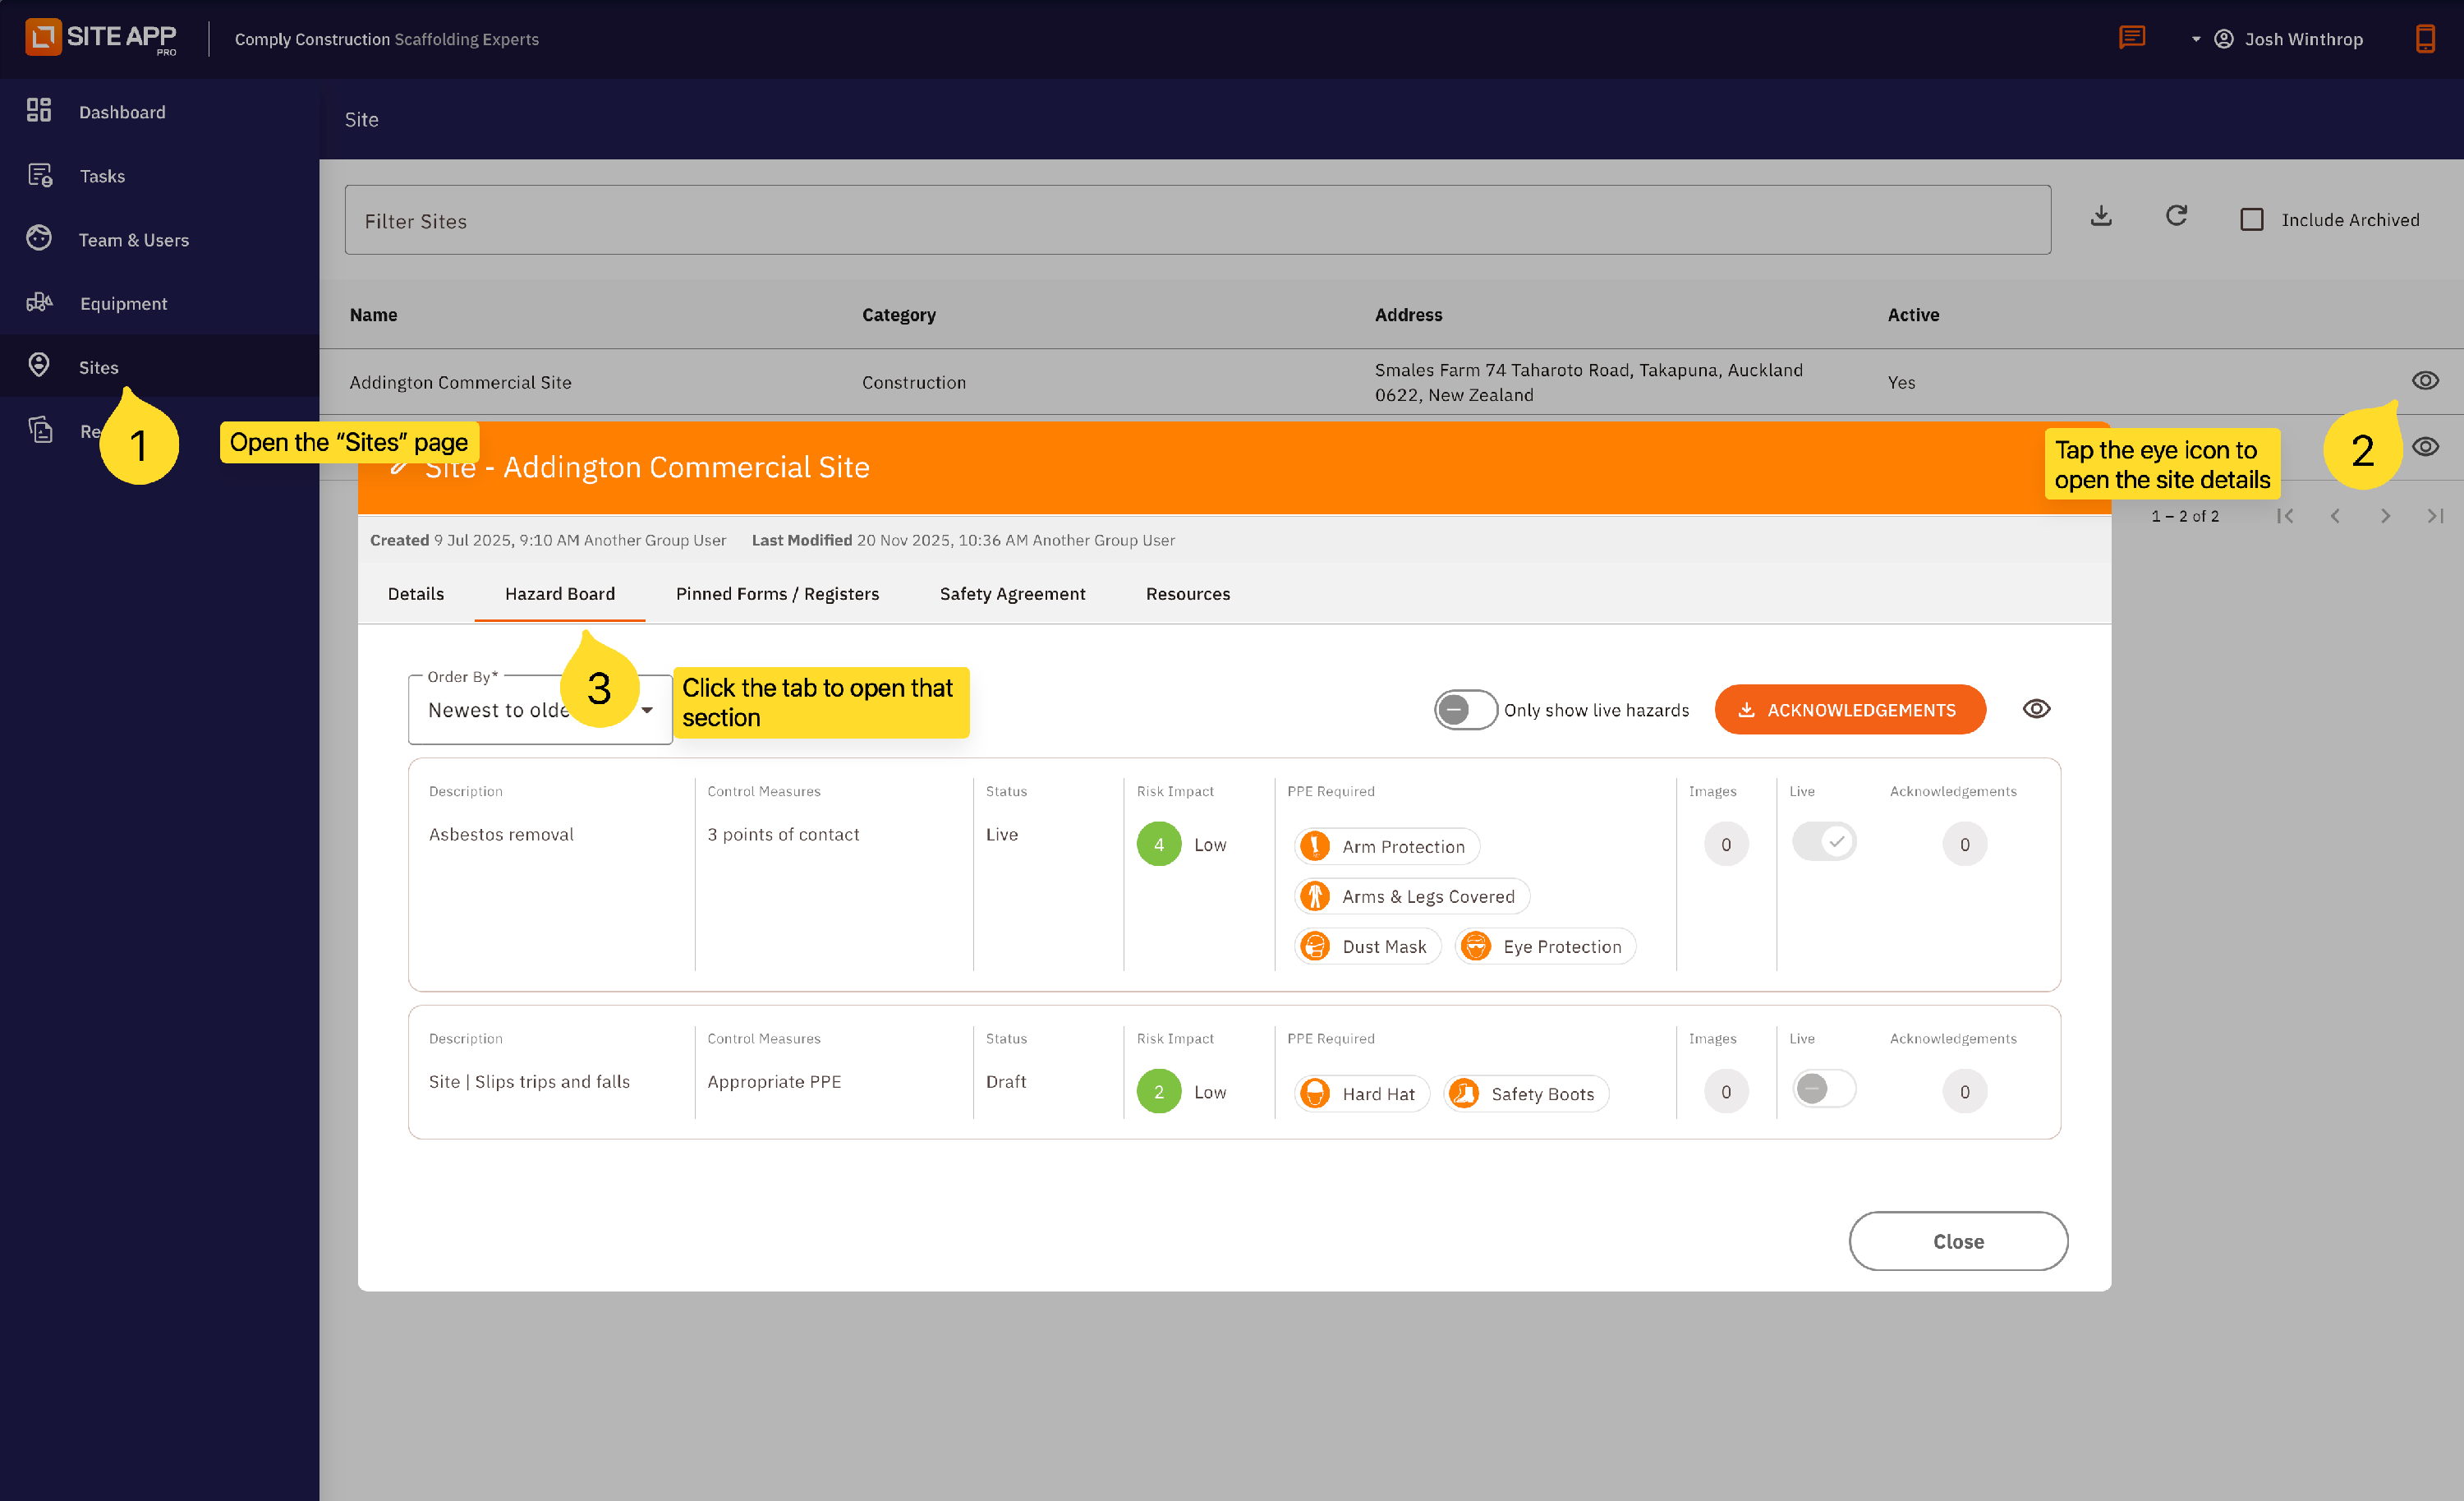Click the Tasks sidebar icon
Viewport: 2464px width, 1501px height.
39,175
